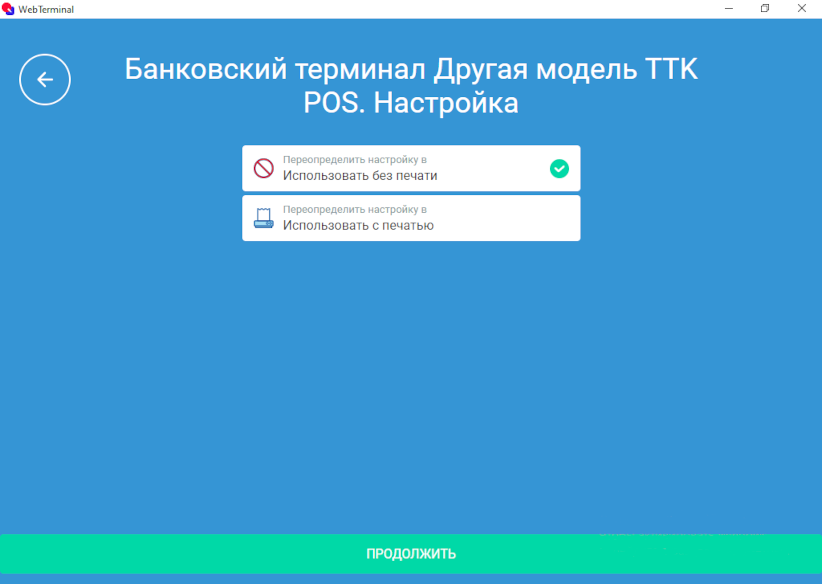This screenshot has height=584, width=822.
Task: Close the WebTerminal window
Action: tap(802, 9)
